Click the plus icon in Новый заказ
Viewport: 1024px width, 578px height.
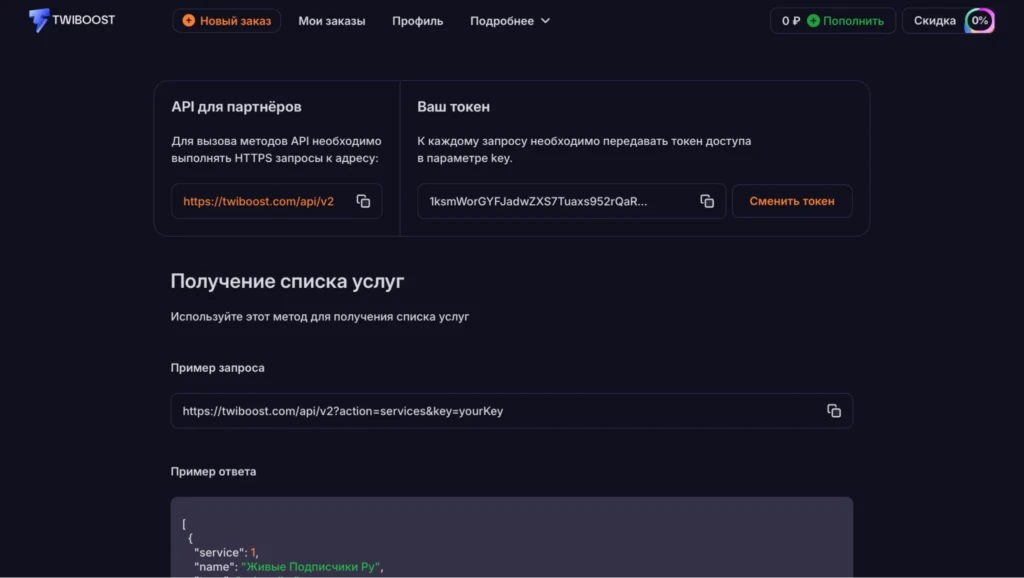[x=189, y=21]
